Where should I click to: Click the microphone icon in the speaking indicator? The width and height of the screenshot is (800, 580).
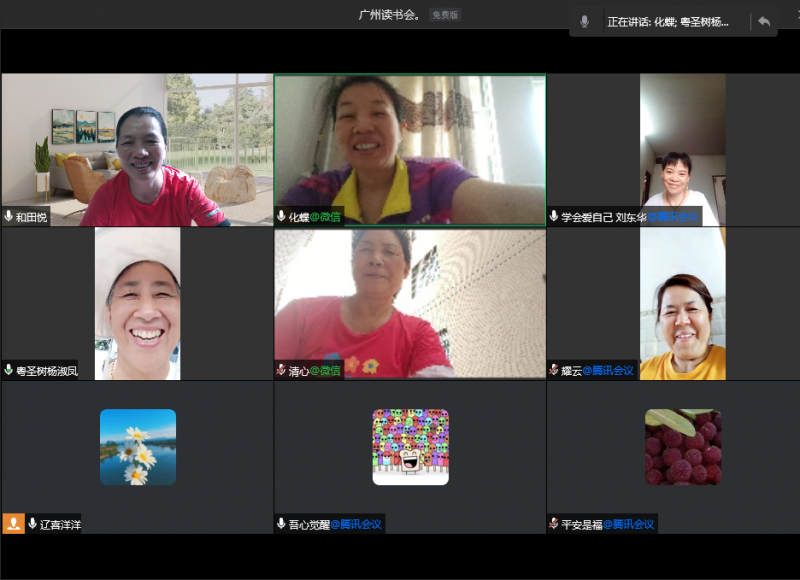pos(585,22)
